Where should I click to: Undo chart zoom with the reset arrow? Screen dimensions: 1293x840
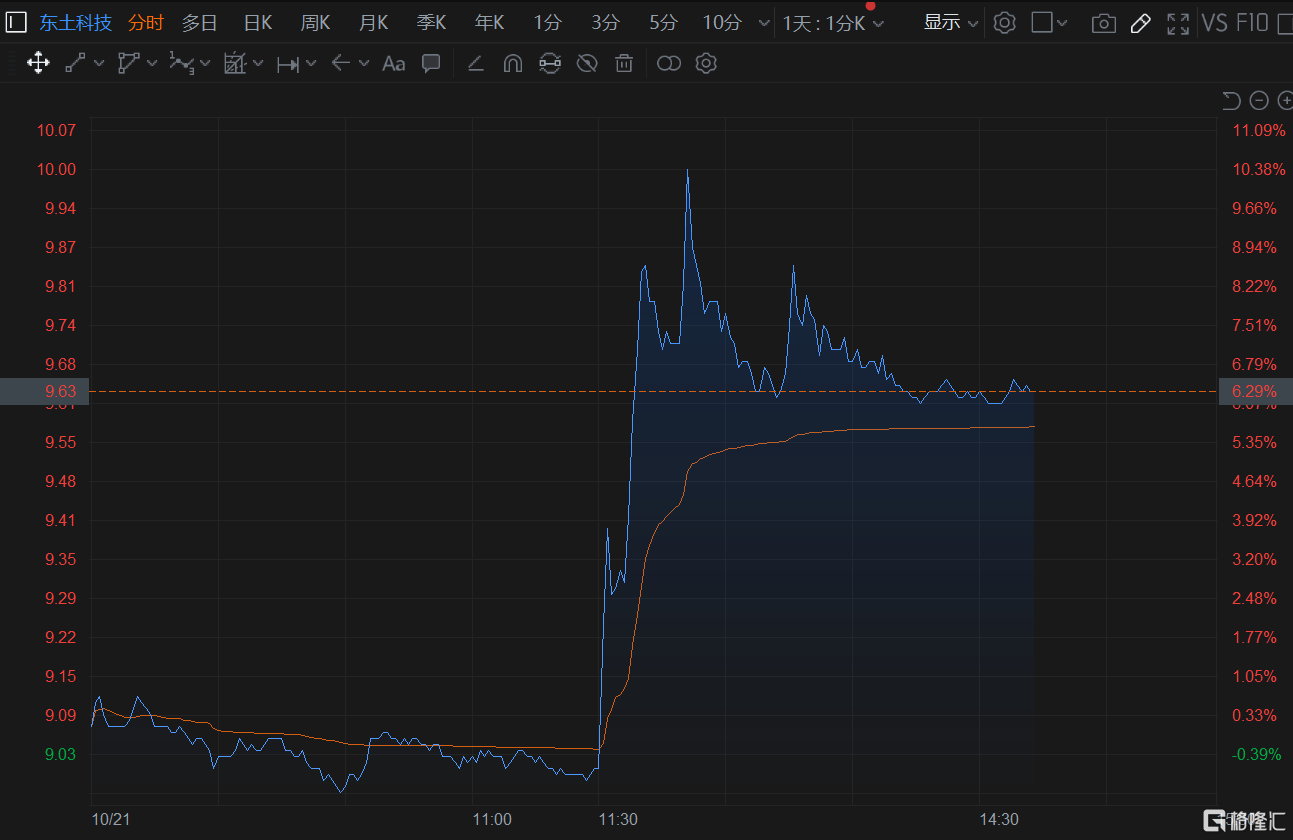coord(1231,100)
